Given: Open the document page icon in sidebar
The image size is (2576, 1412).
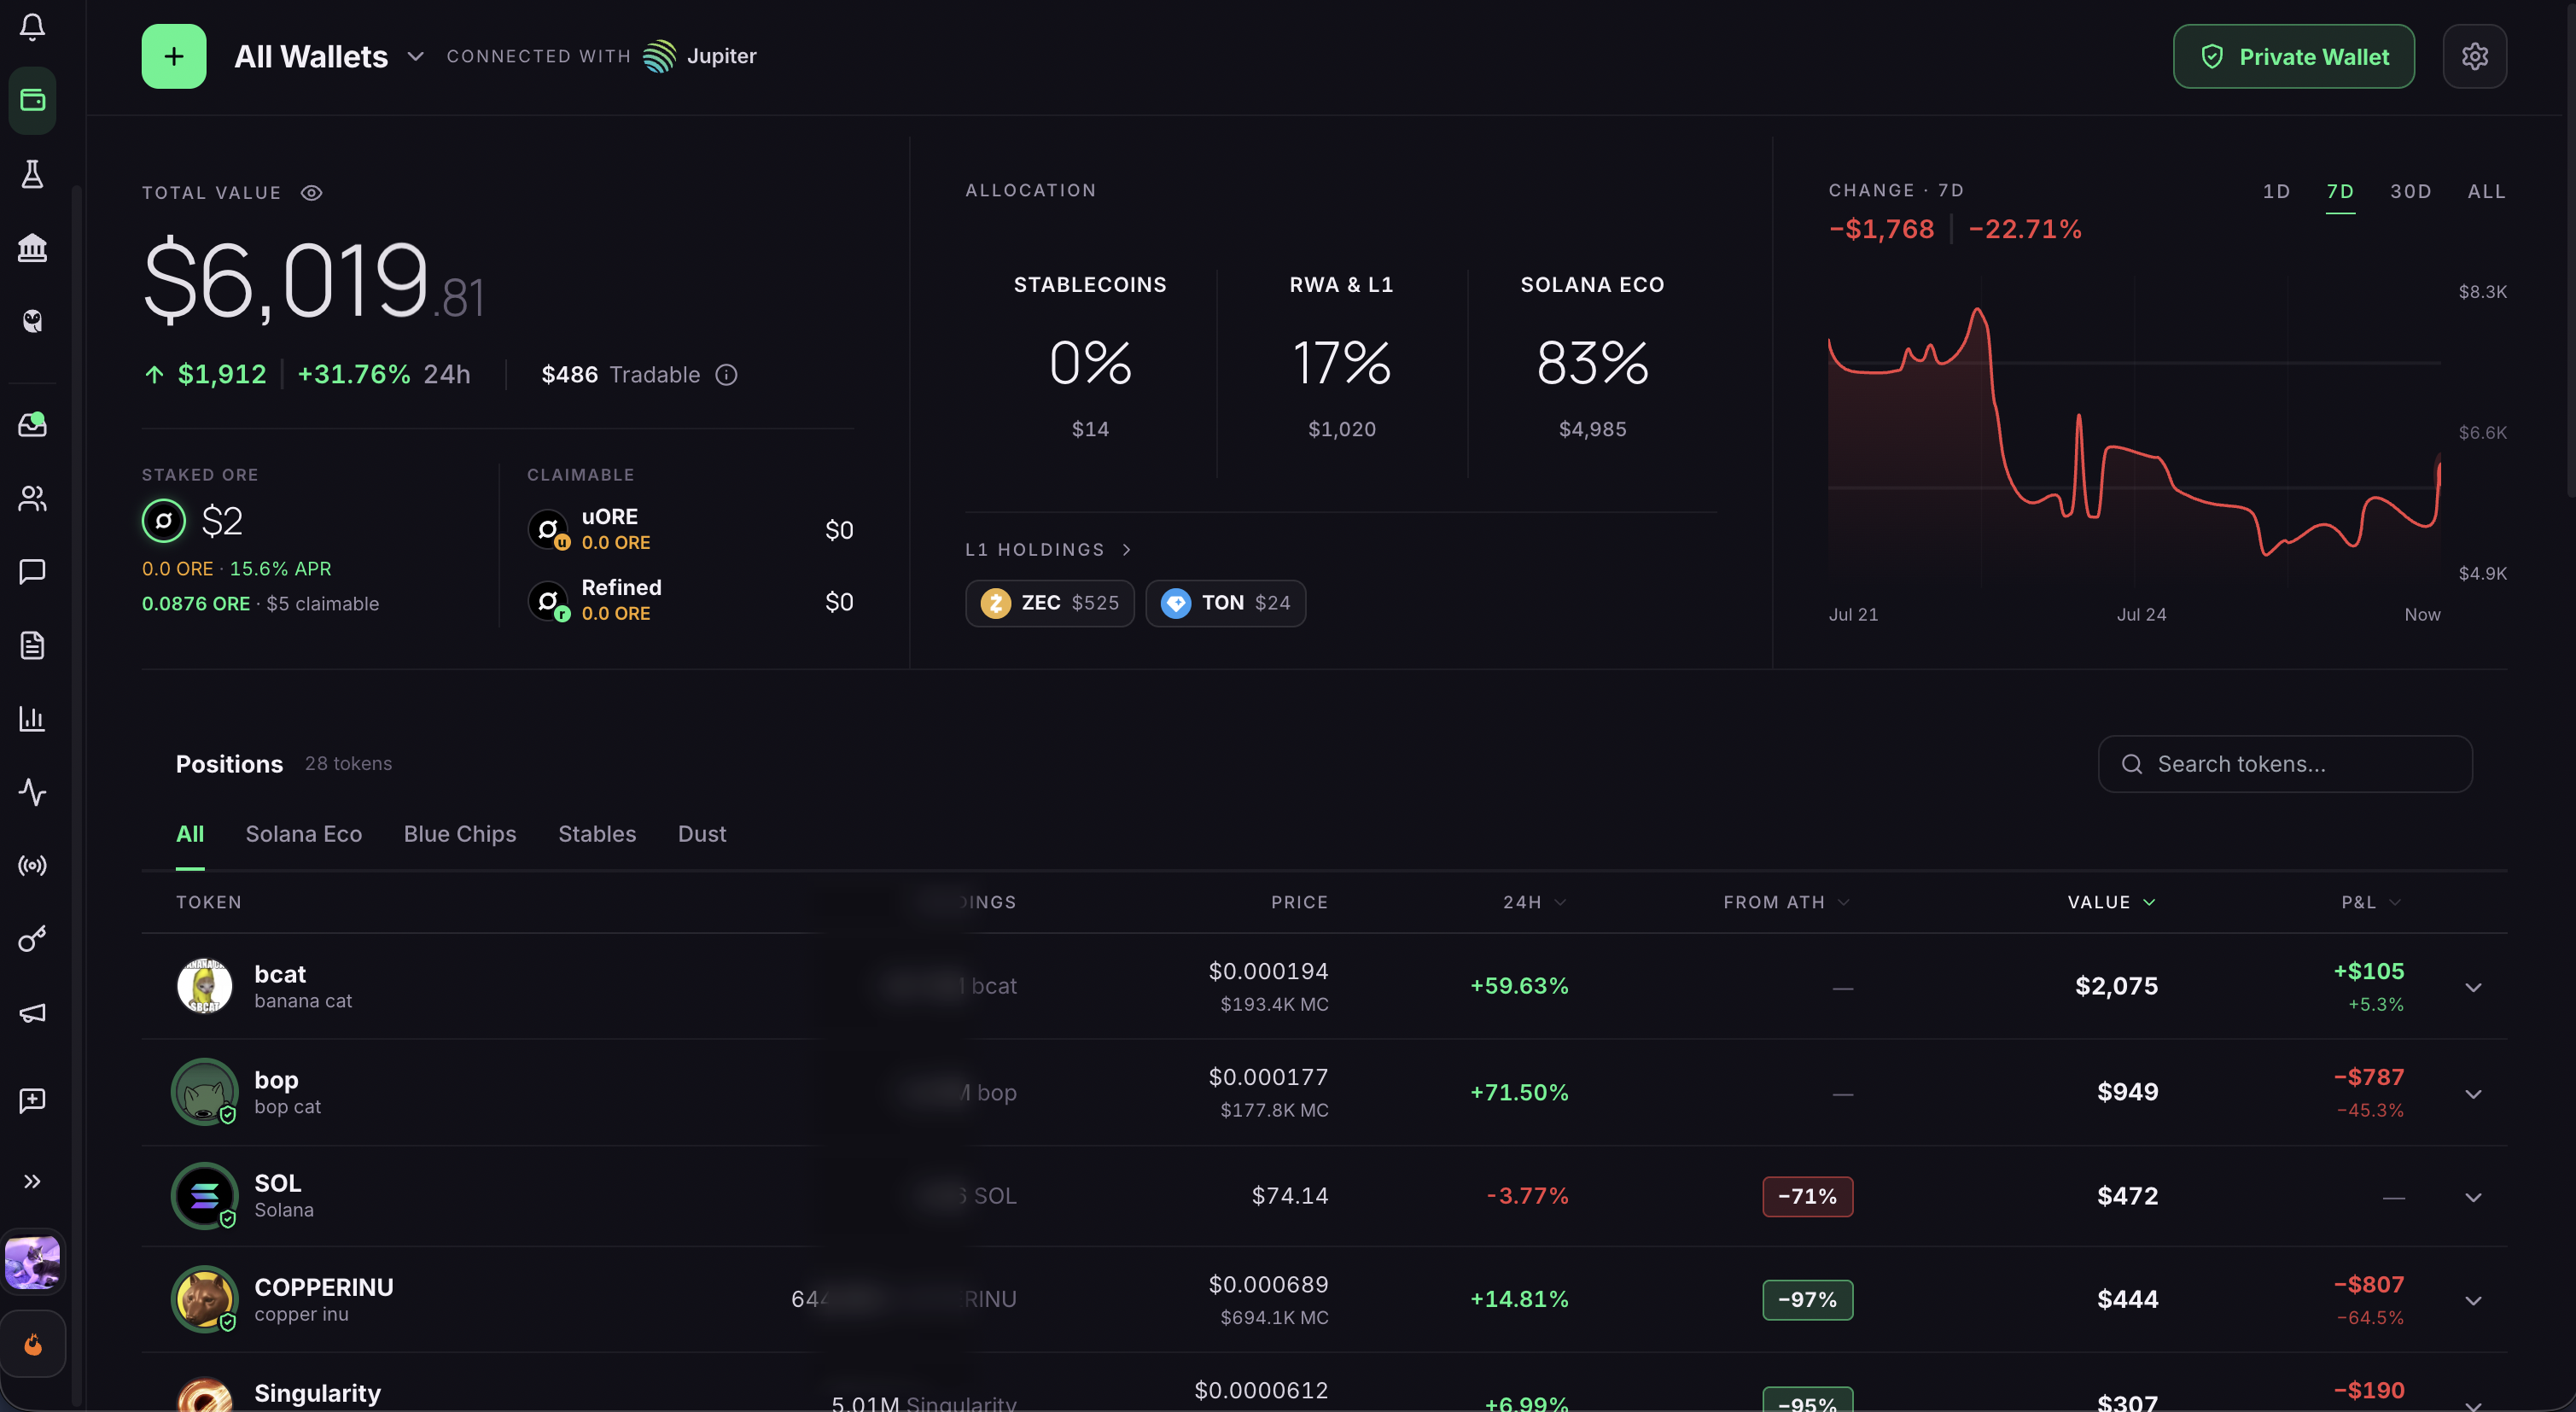Looking at the screenshot, I should click(32, 645).
